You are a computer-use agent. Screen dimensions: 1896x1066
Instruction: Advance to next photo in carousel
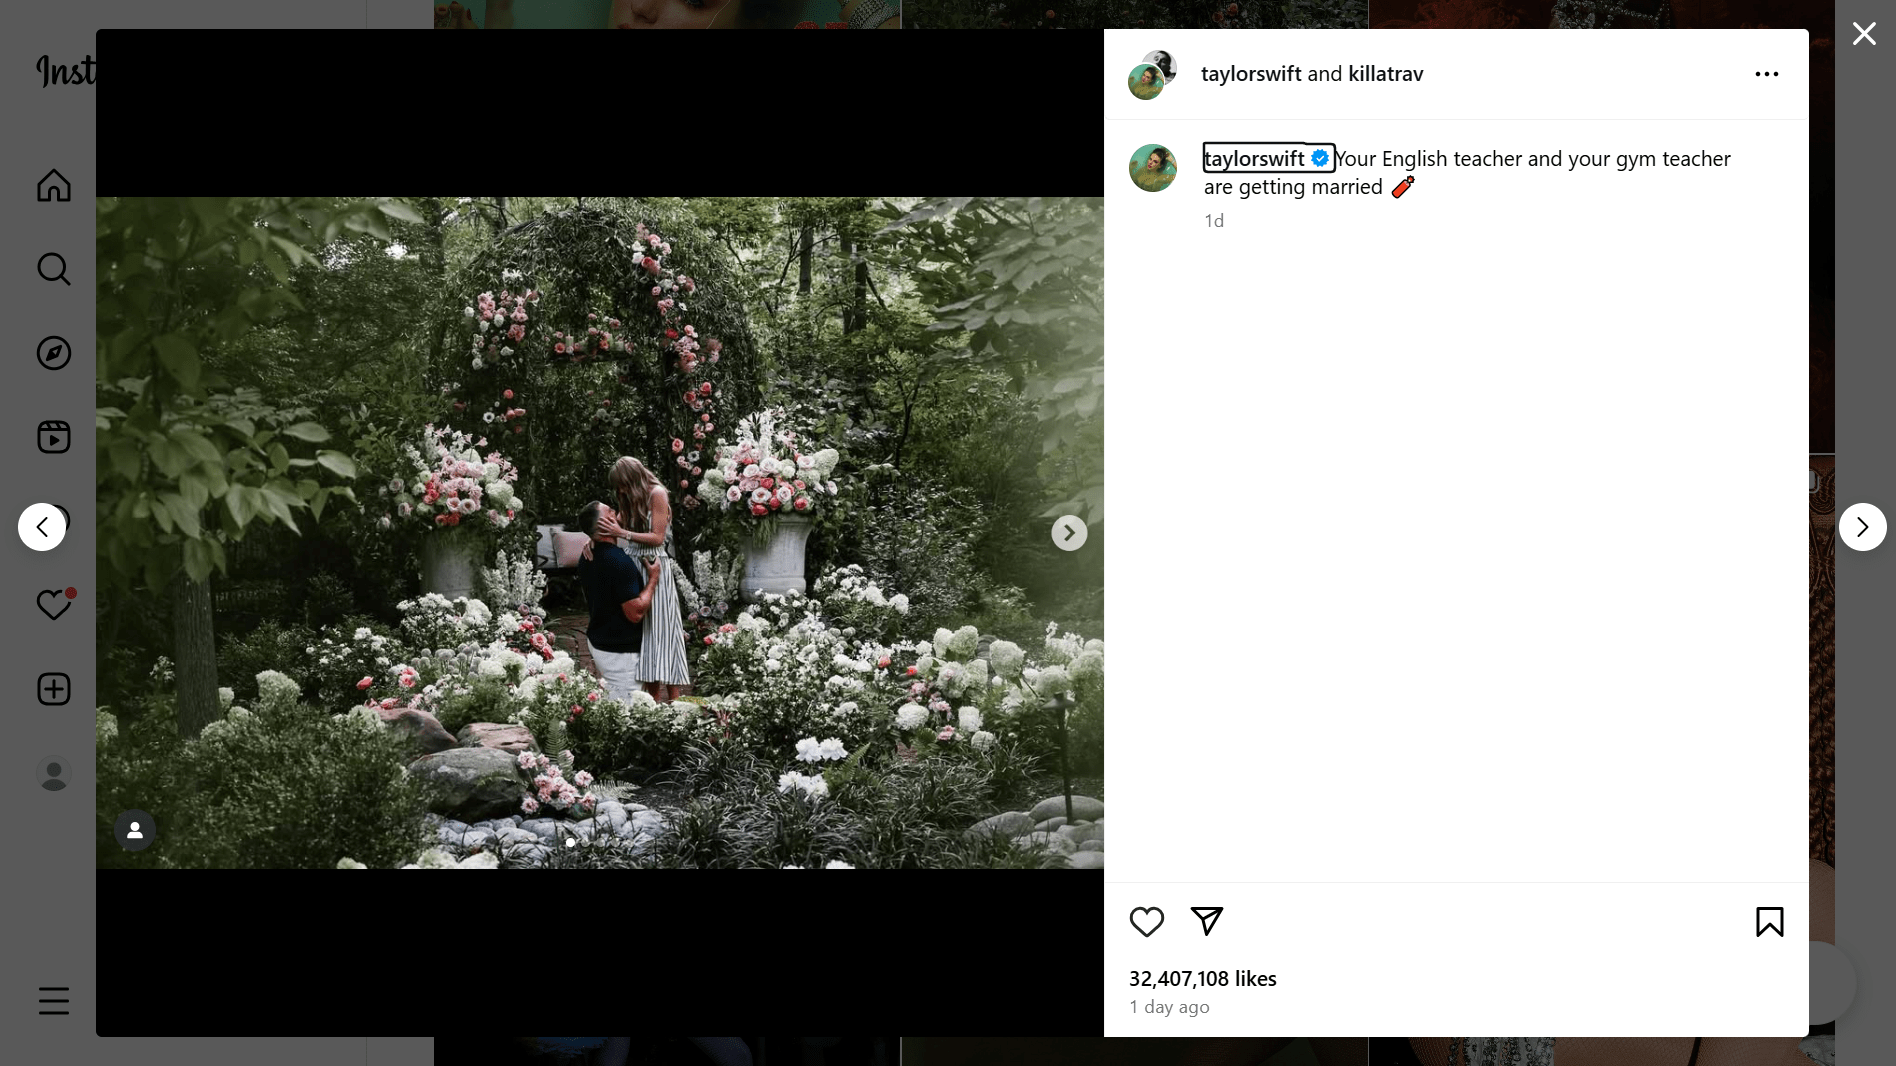tap(1069, 533)
